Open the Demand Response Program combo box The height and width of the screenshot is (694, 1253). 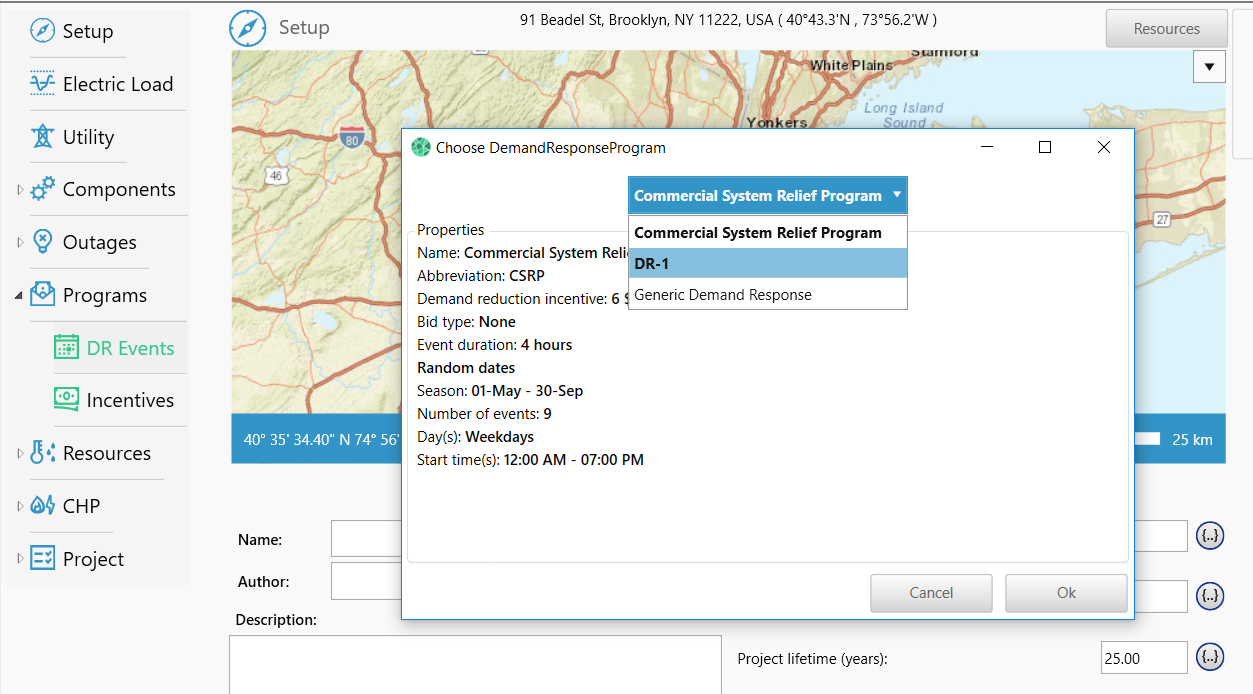(767, 196)
